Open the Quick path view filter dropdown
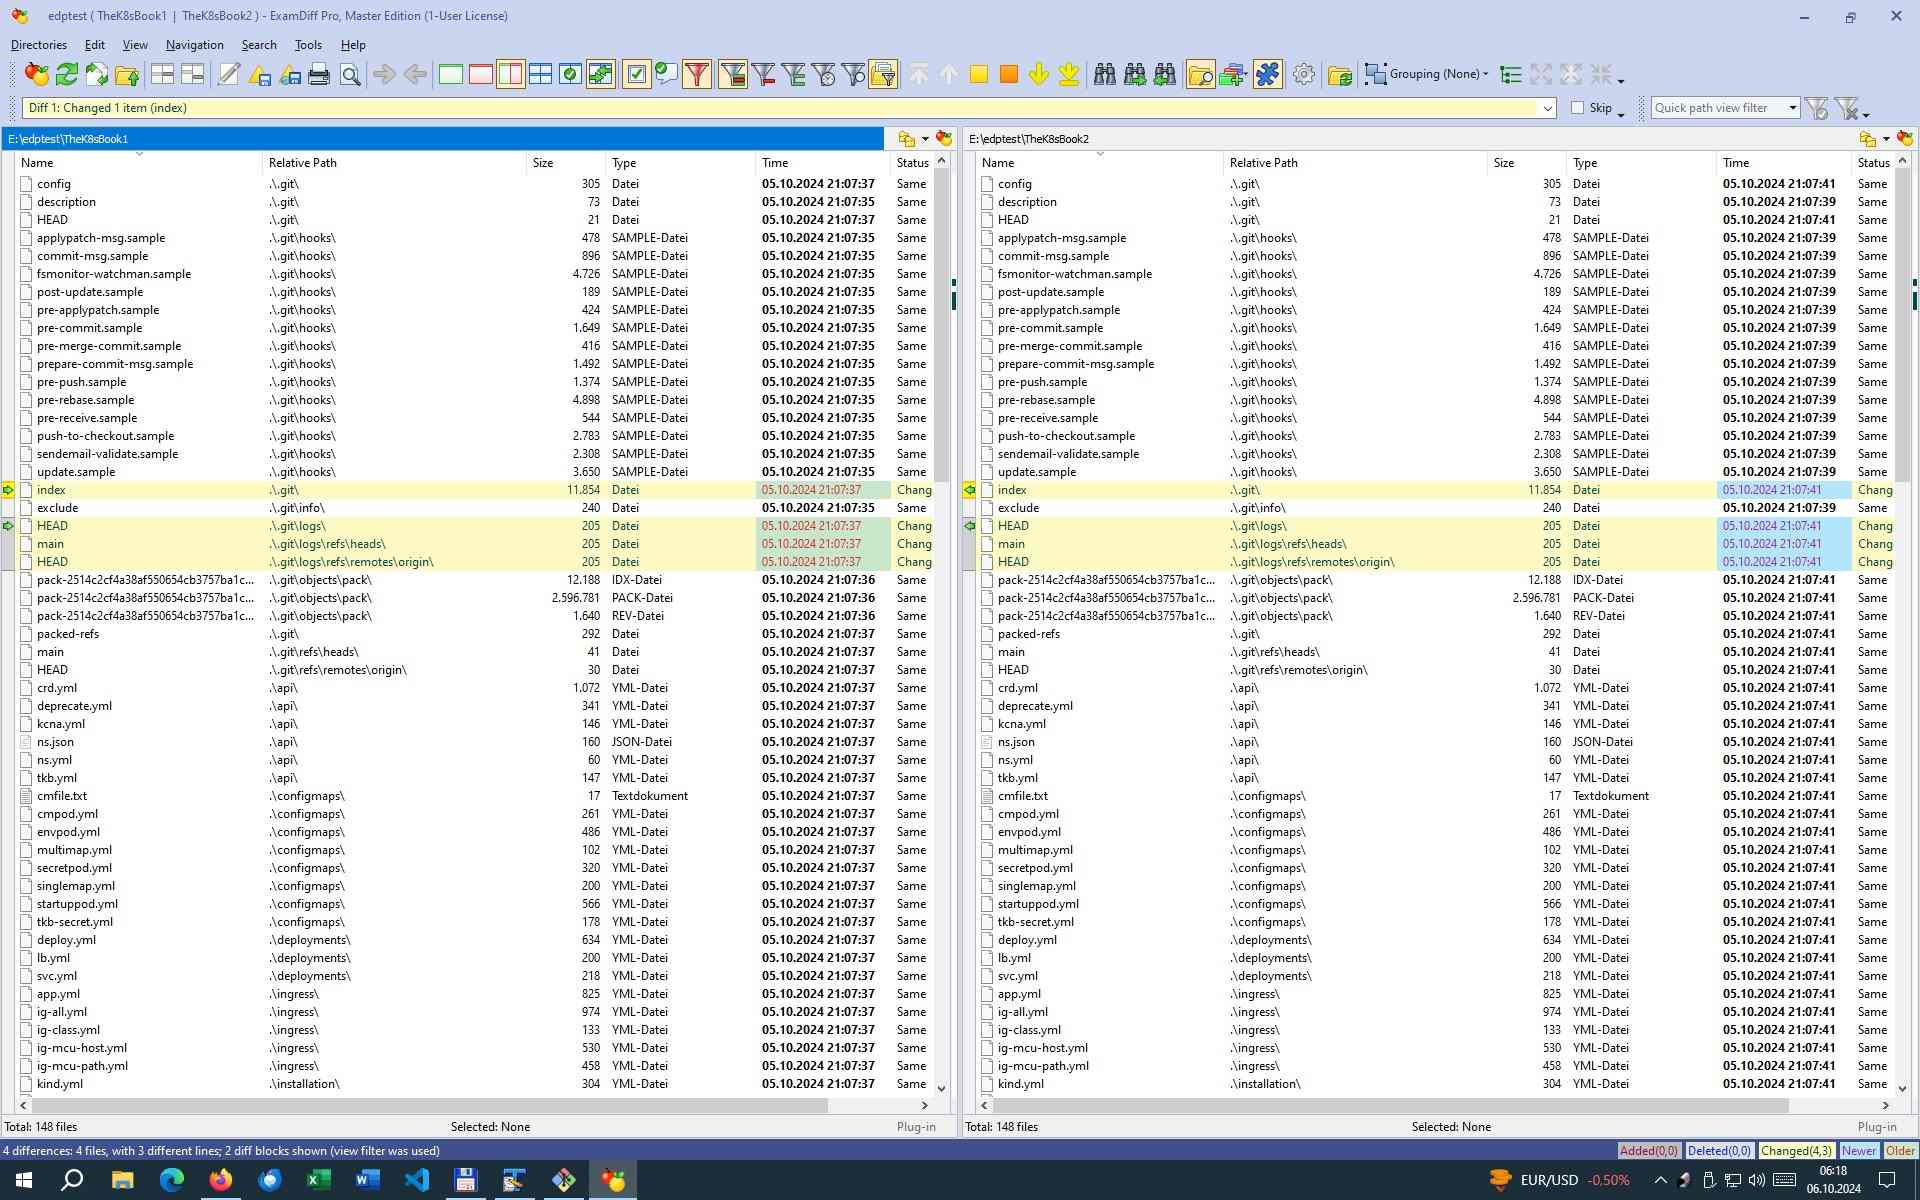The height and width of the screenshot is (1200, 1920). point(1792,108)
